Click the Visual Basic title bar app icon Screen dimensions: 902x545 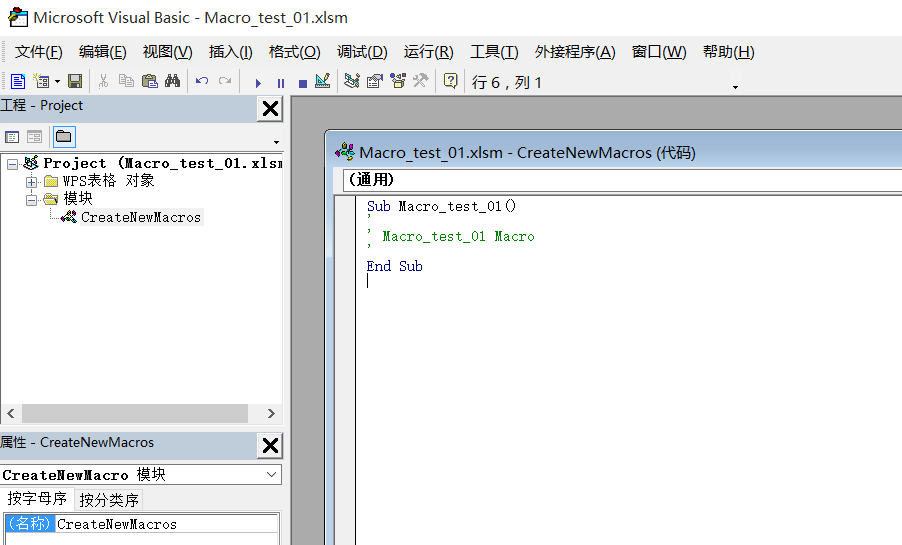coord(18,17)
